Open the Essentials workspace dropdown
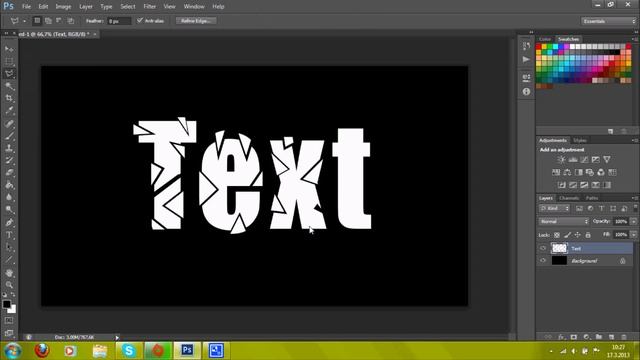Screen dimensions: 640x360 [608, 21]
